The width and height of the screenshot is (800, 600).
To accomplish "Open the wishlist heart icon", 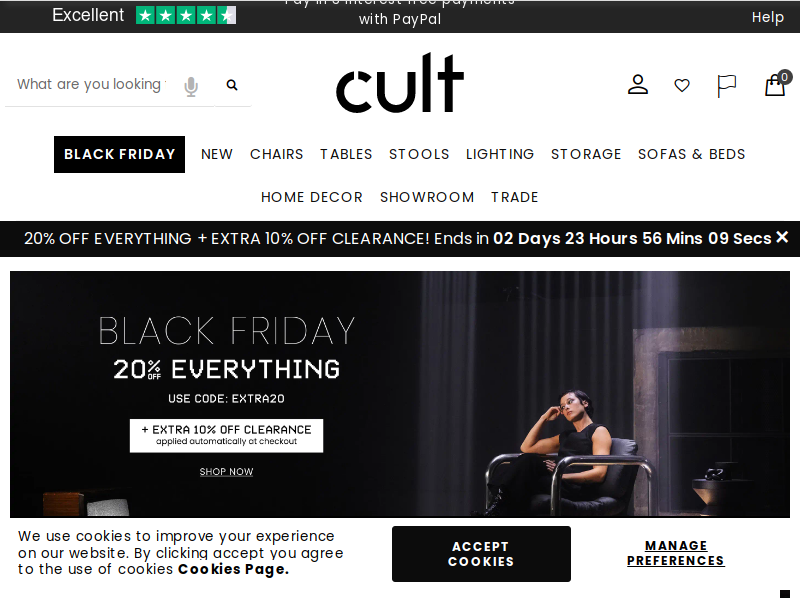I will point(682,85).
